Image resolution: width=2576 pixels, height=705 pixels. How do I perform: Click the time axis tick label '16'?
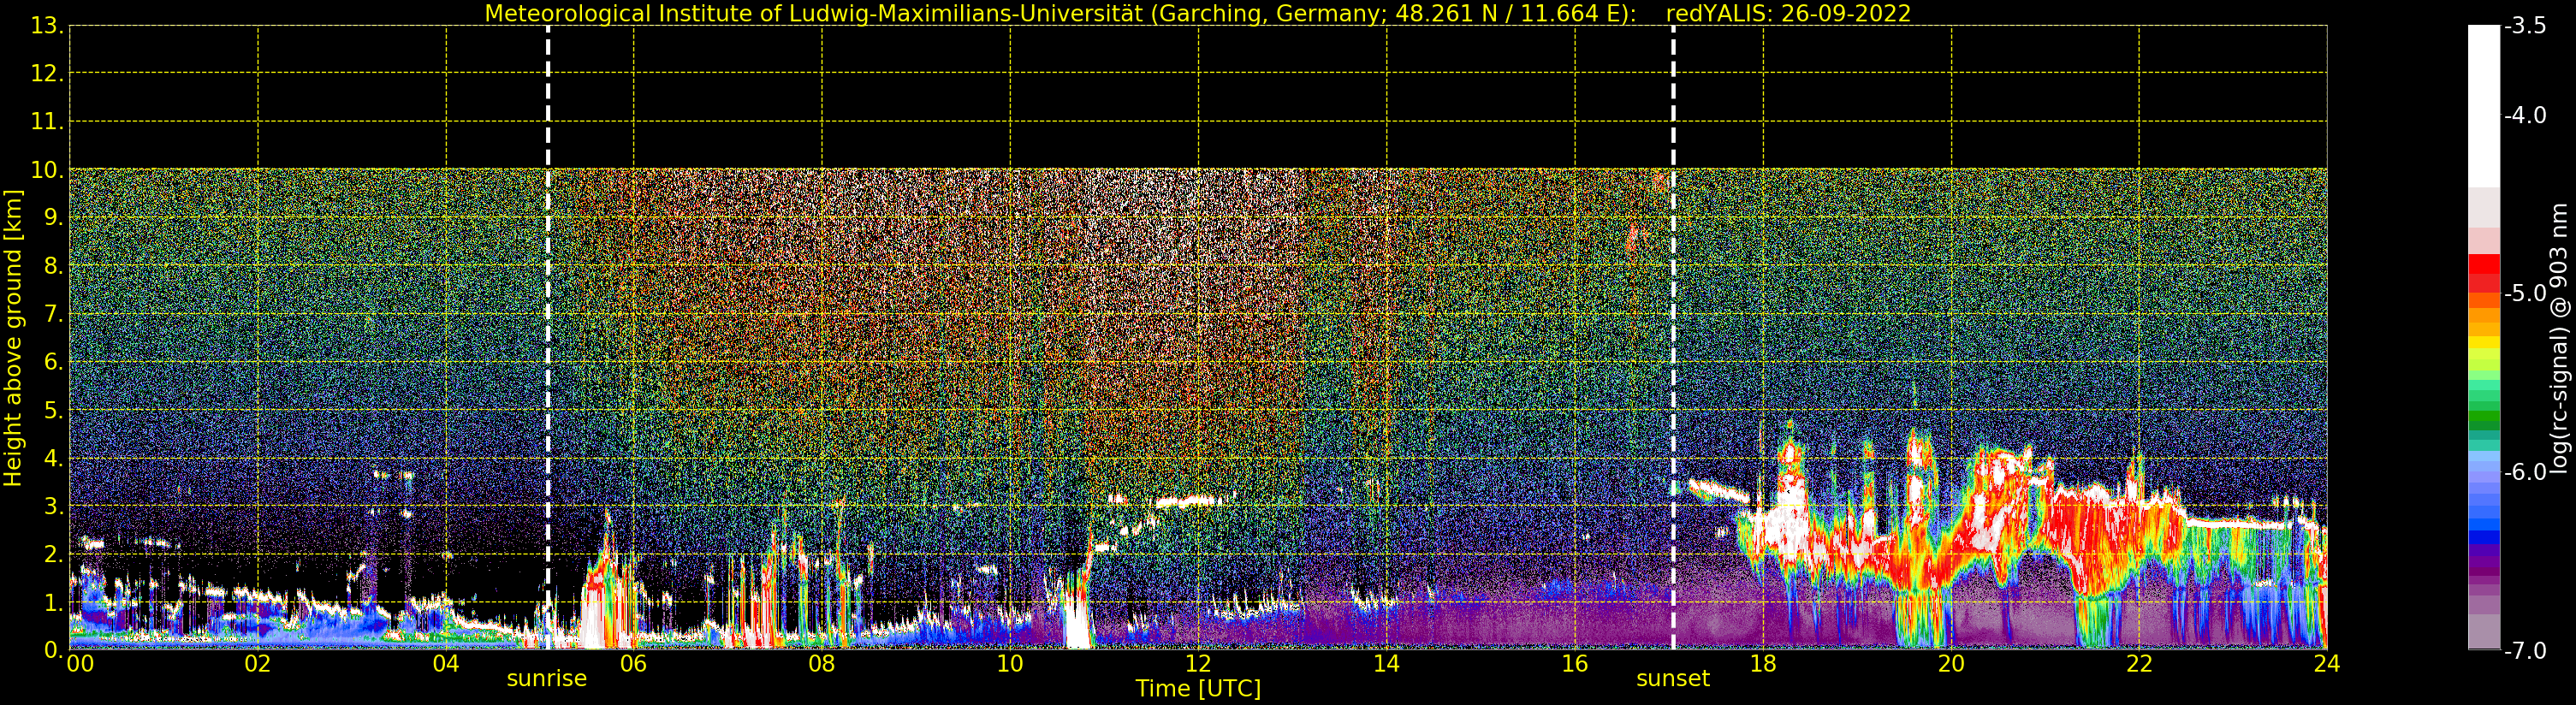[x=1575, y=664]
